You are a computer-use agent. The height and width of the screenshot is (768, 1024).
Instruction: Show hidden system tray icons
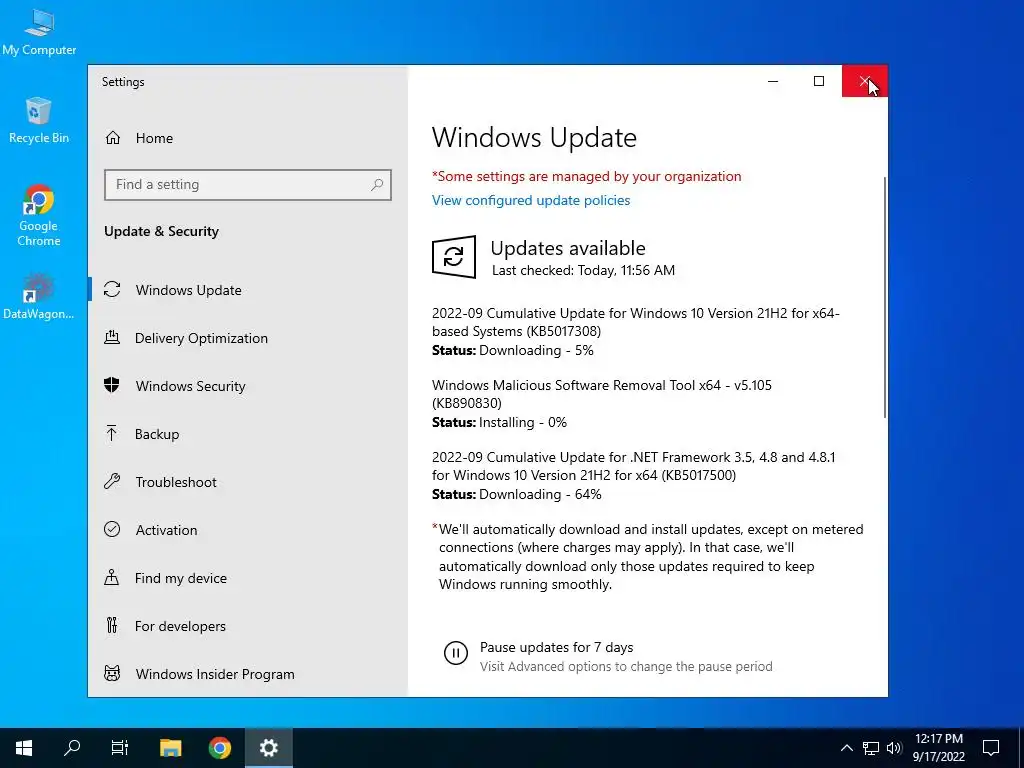click(x=846, y=748)
